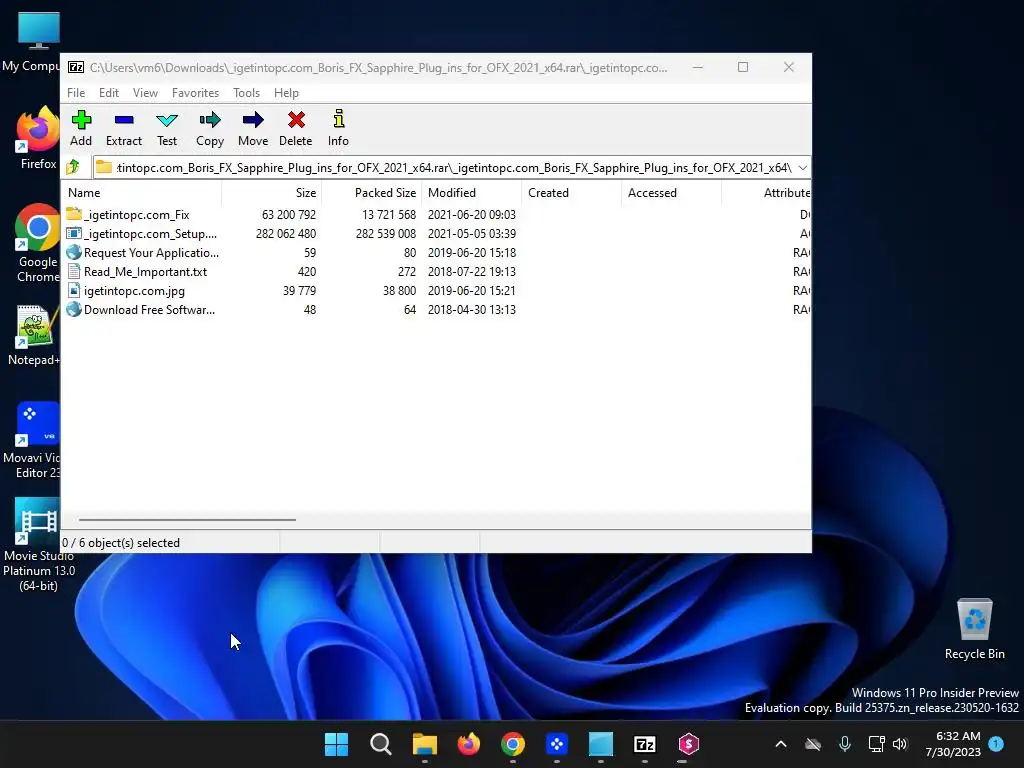Click the 2018-04-30 13:13 modified date
This screenshot has width=1024, height=768.
472,309
